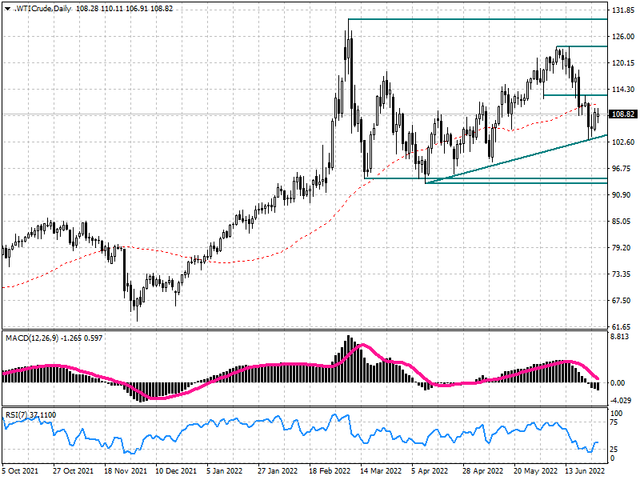
Task: Click the 126.00 price axis label
Action: (623, 37)
